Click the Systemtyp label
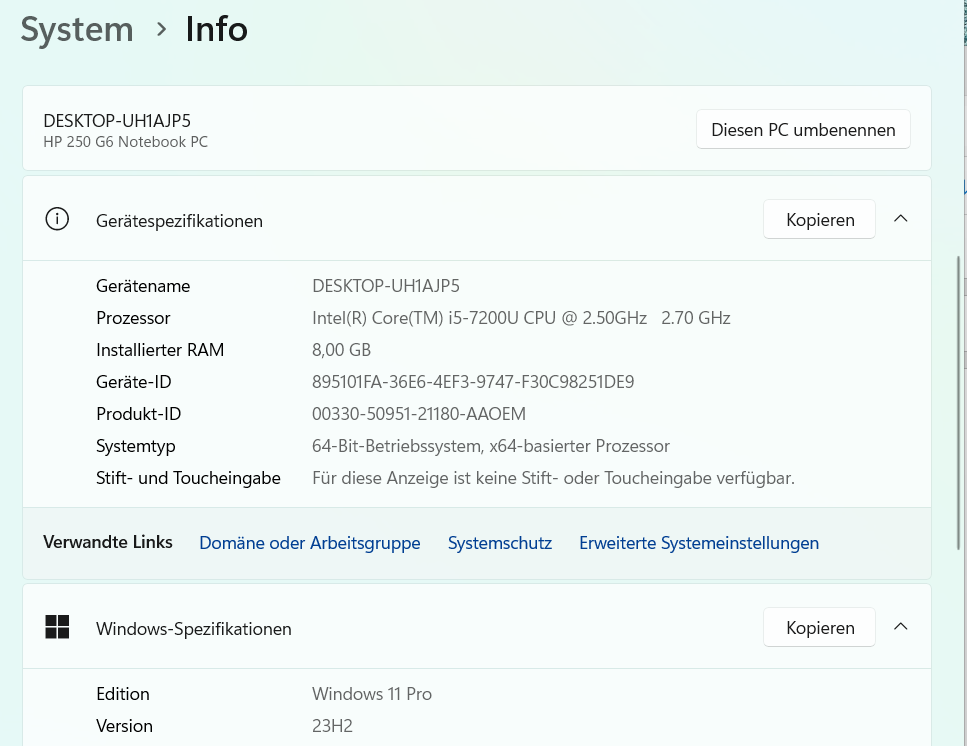Screen dimensions: 967x746 tap(136, 446)
